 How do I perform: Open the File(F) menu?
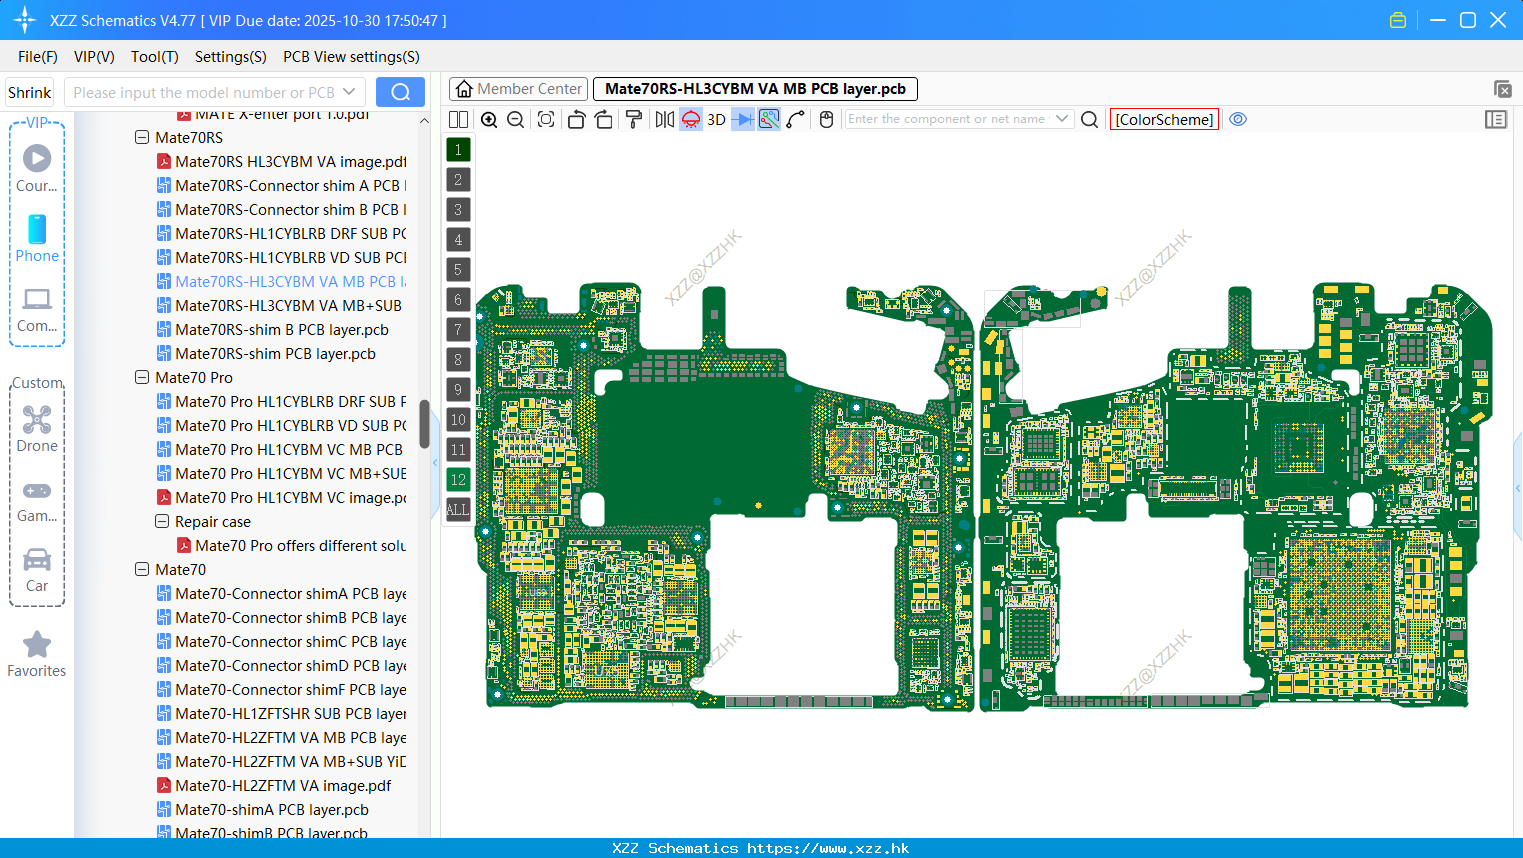(38, 57)
